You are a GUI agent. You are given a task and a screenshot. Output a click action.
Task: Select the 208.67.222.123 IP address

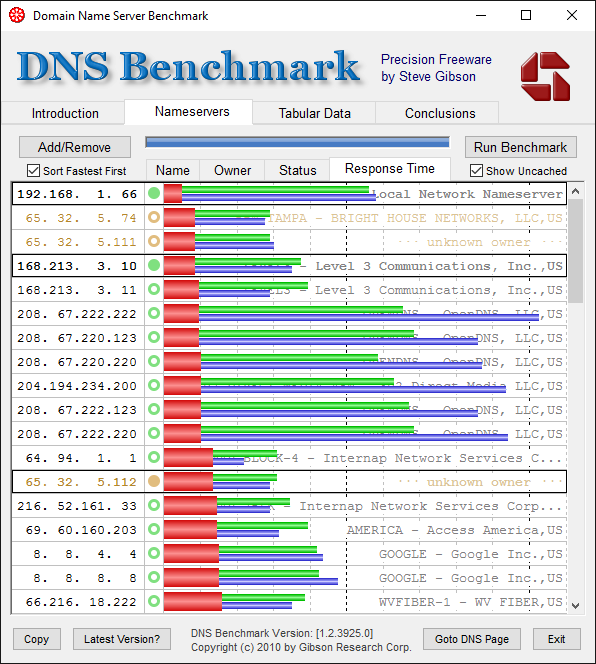coord(77,410)
